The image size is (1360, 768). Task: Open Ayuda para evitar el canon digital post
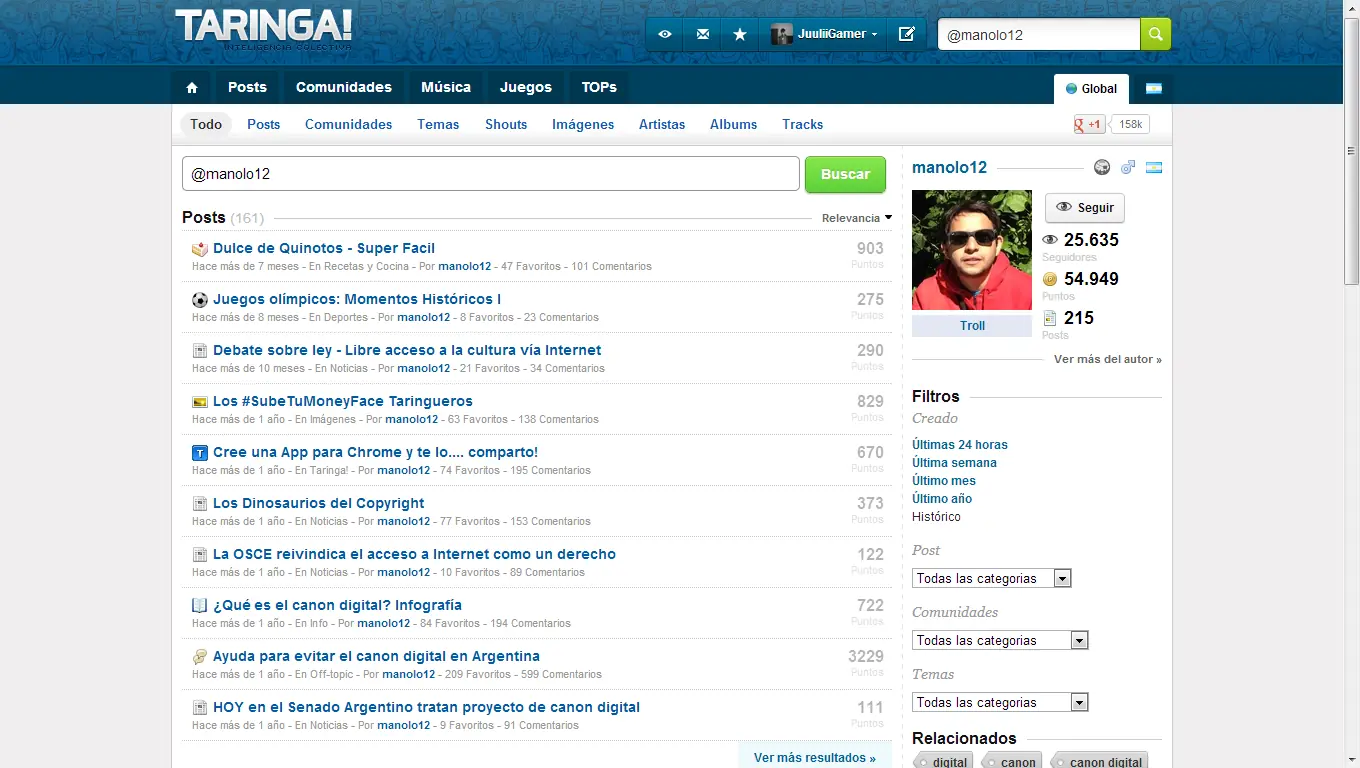[376, 657]
